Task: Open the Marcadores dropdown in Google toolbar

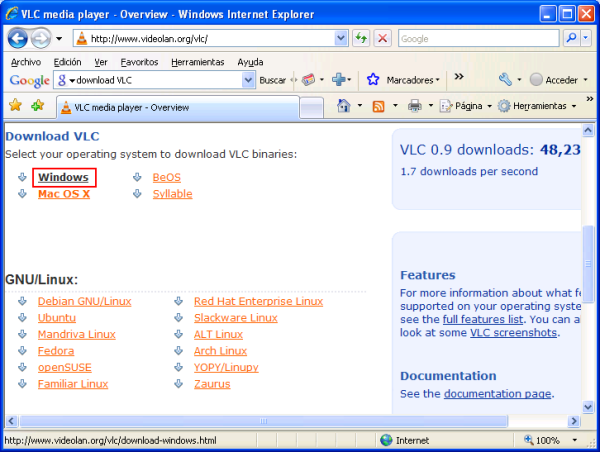Action: 438,80
